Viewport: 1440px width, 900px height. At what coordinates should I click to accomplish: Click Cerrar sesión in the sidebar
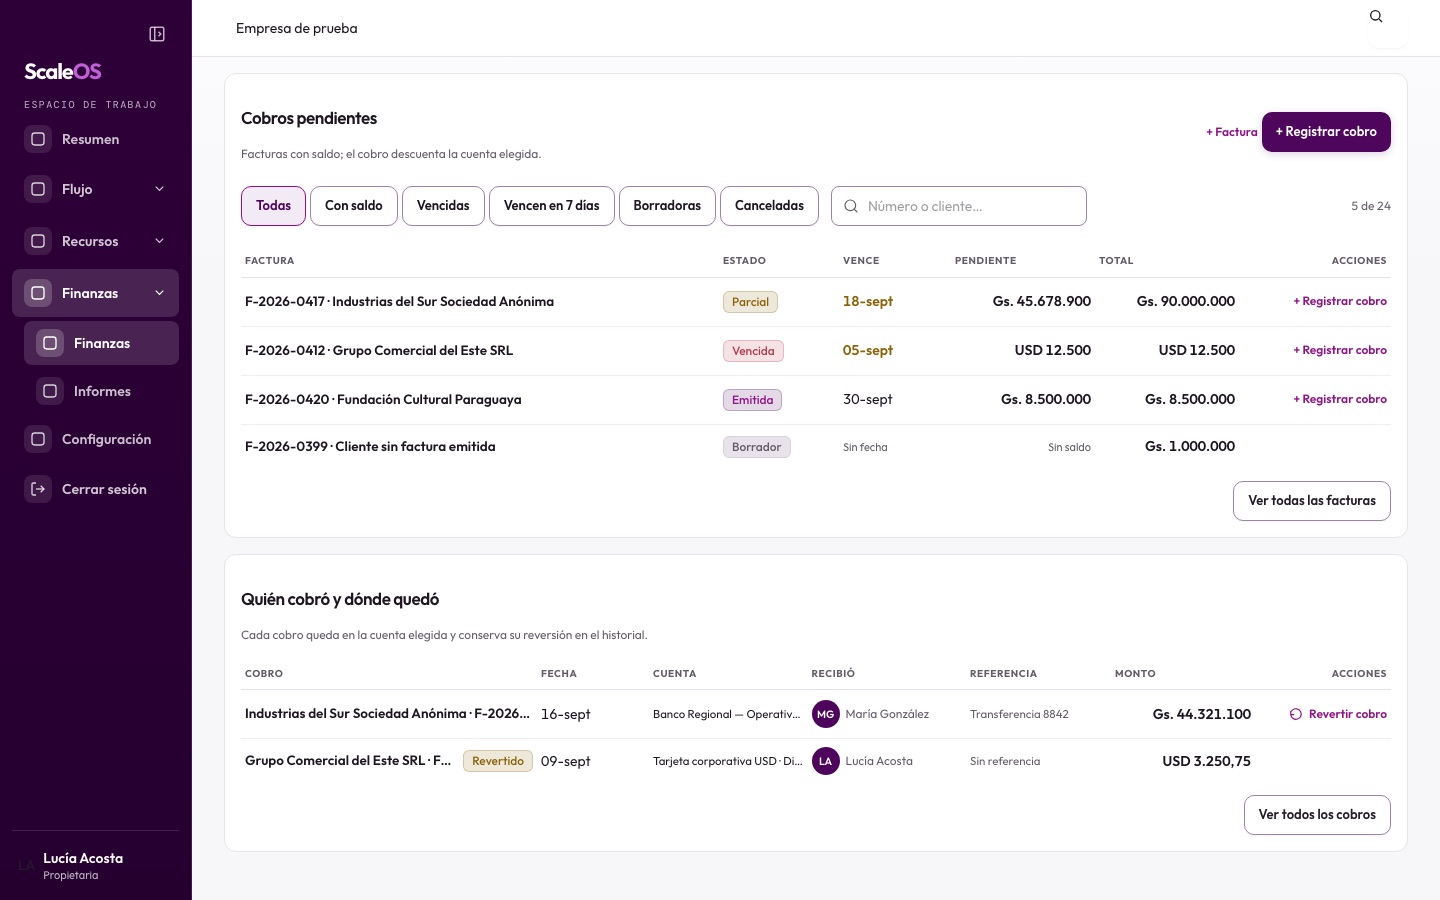pyautogui.click(x=95, y=489)
